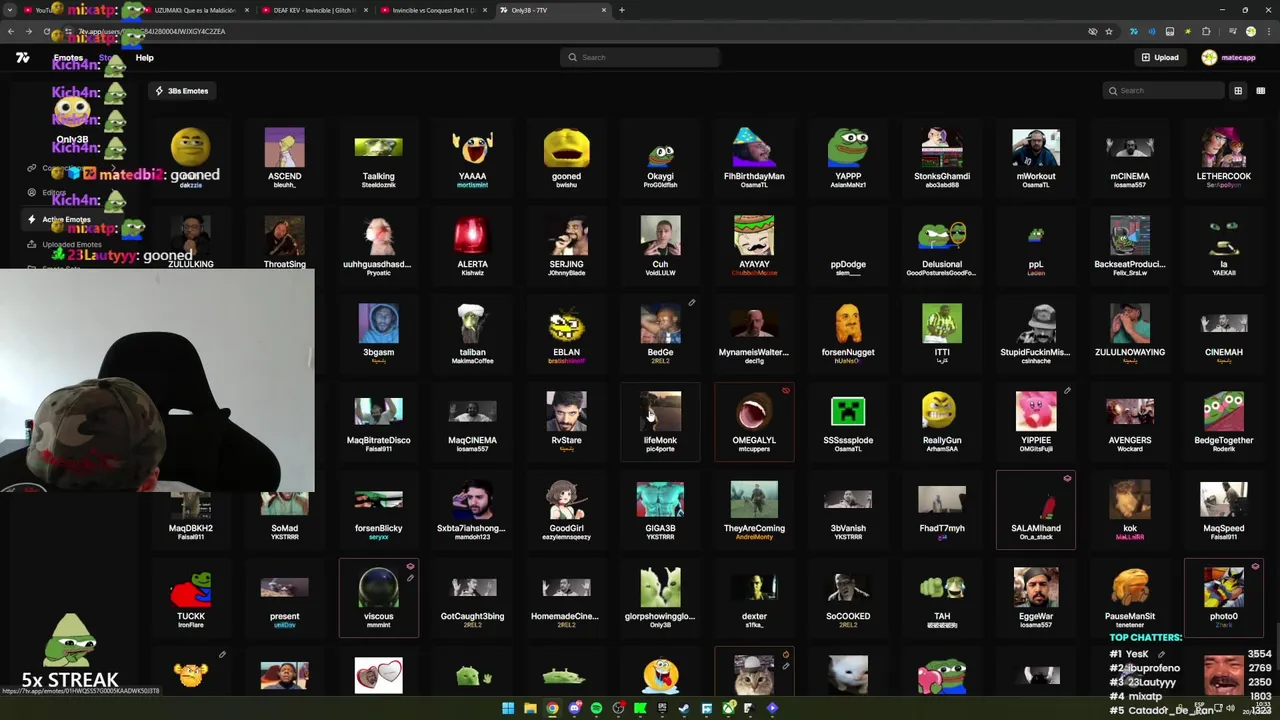1280x720 pixels.
Task: Open the Delusional emote
Action: click(942, 246)
